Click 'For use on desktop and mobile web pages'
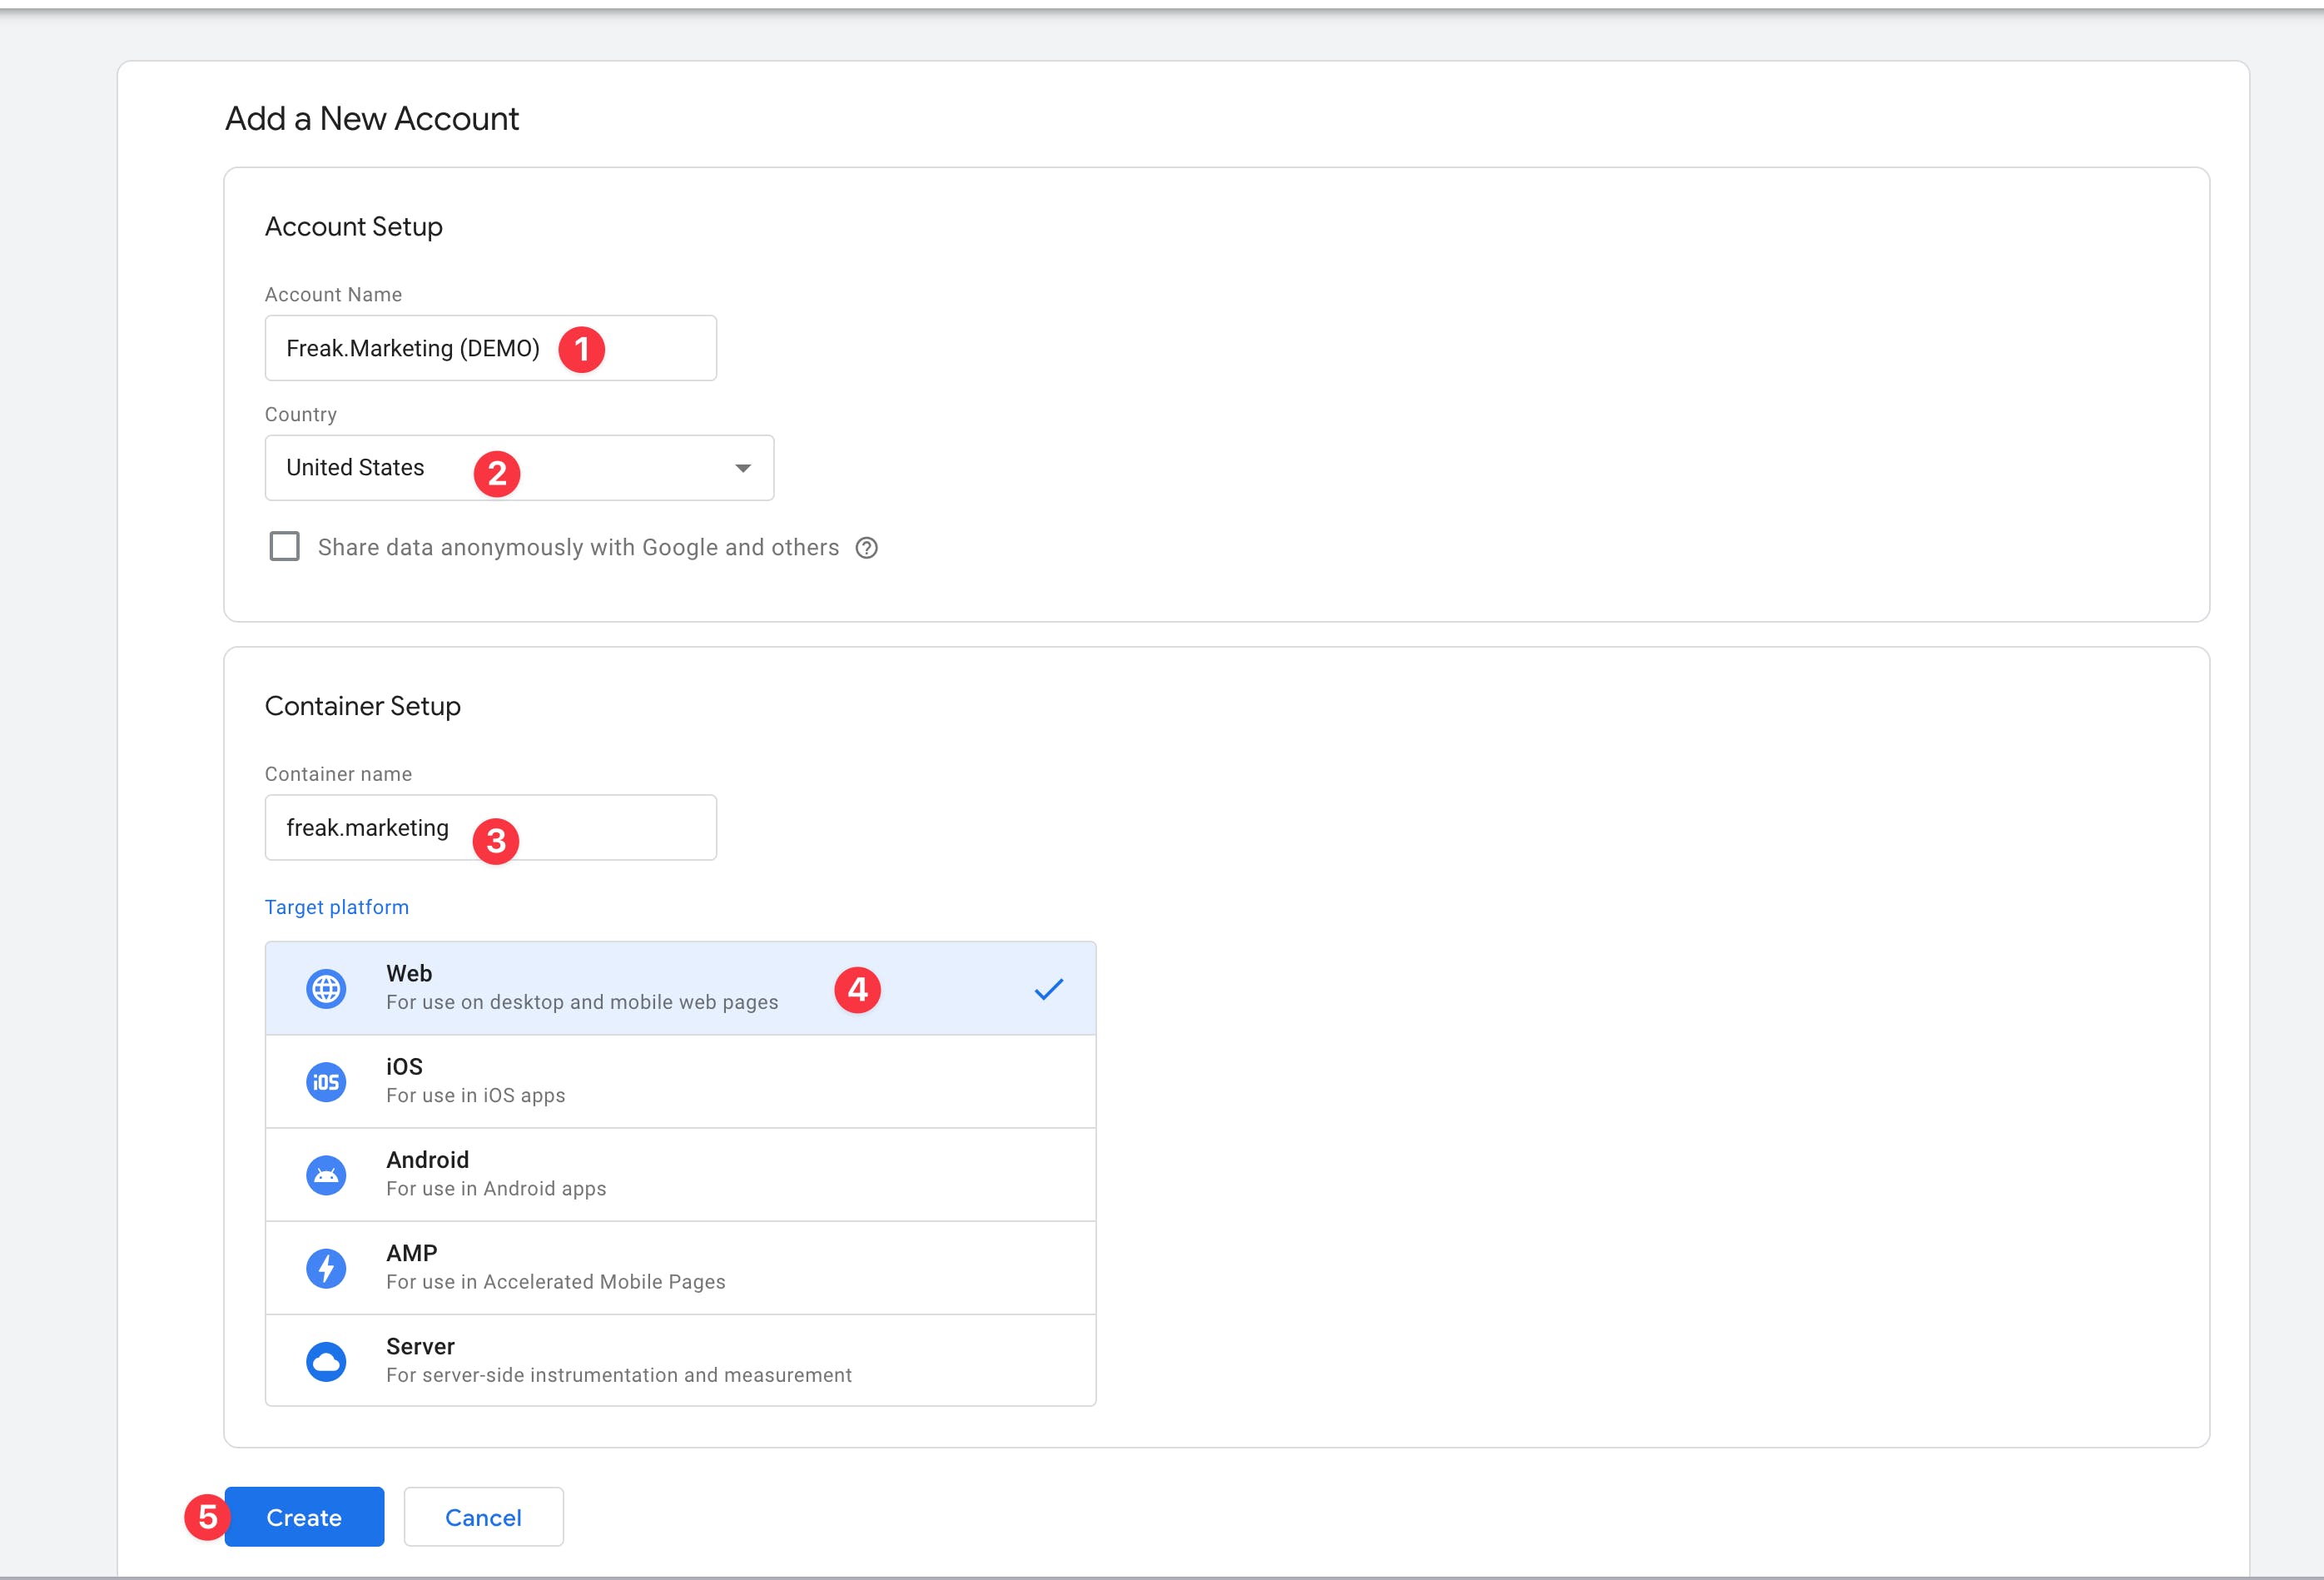2324x1580 pixels. 582,1002
